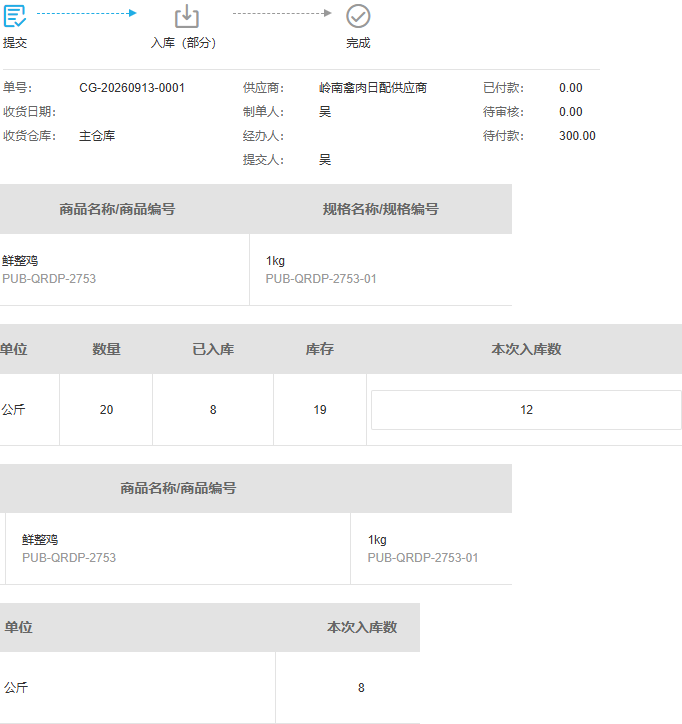Screen dimensions: 682x724
Task: Click quantity cell 20
Action: [106, 410]
